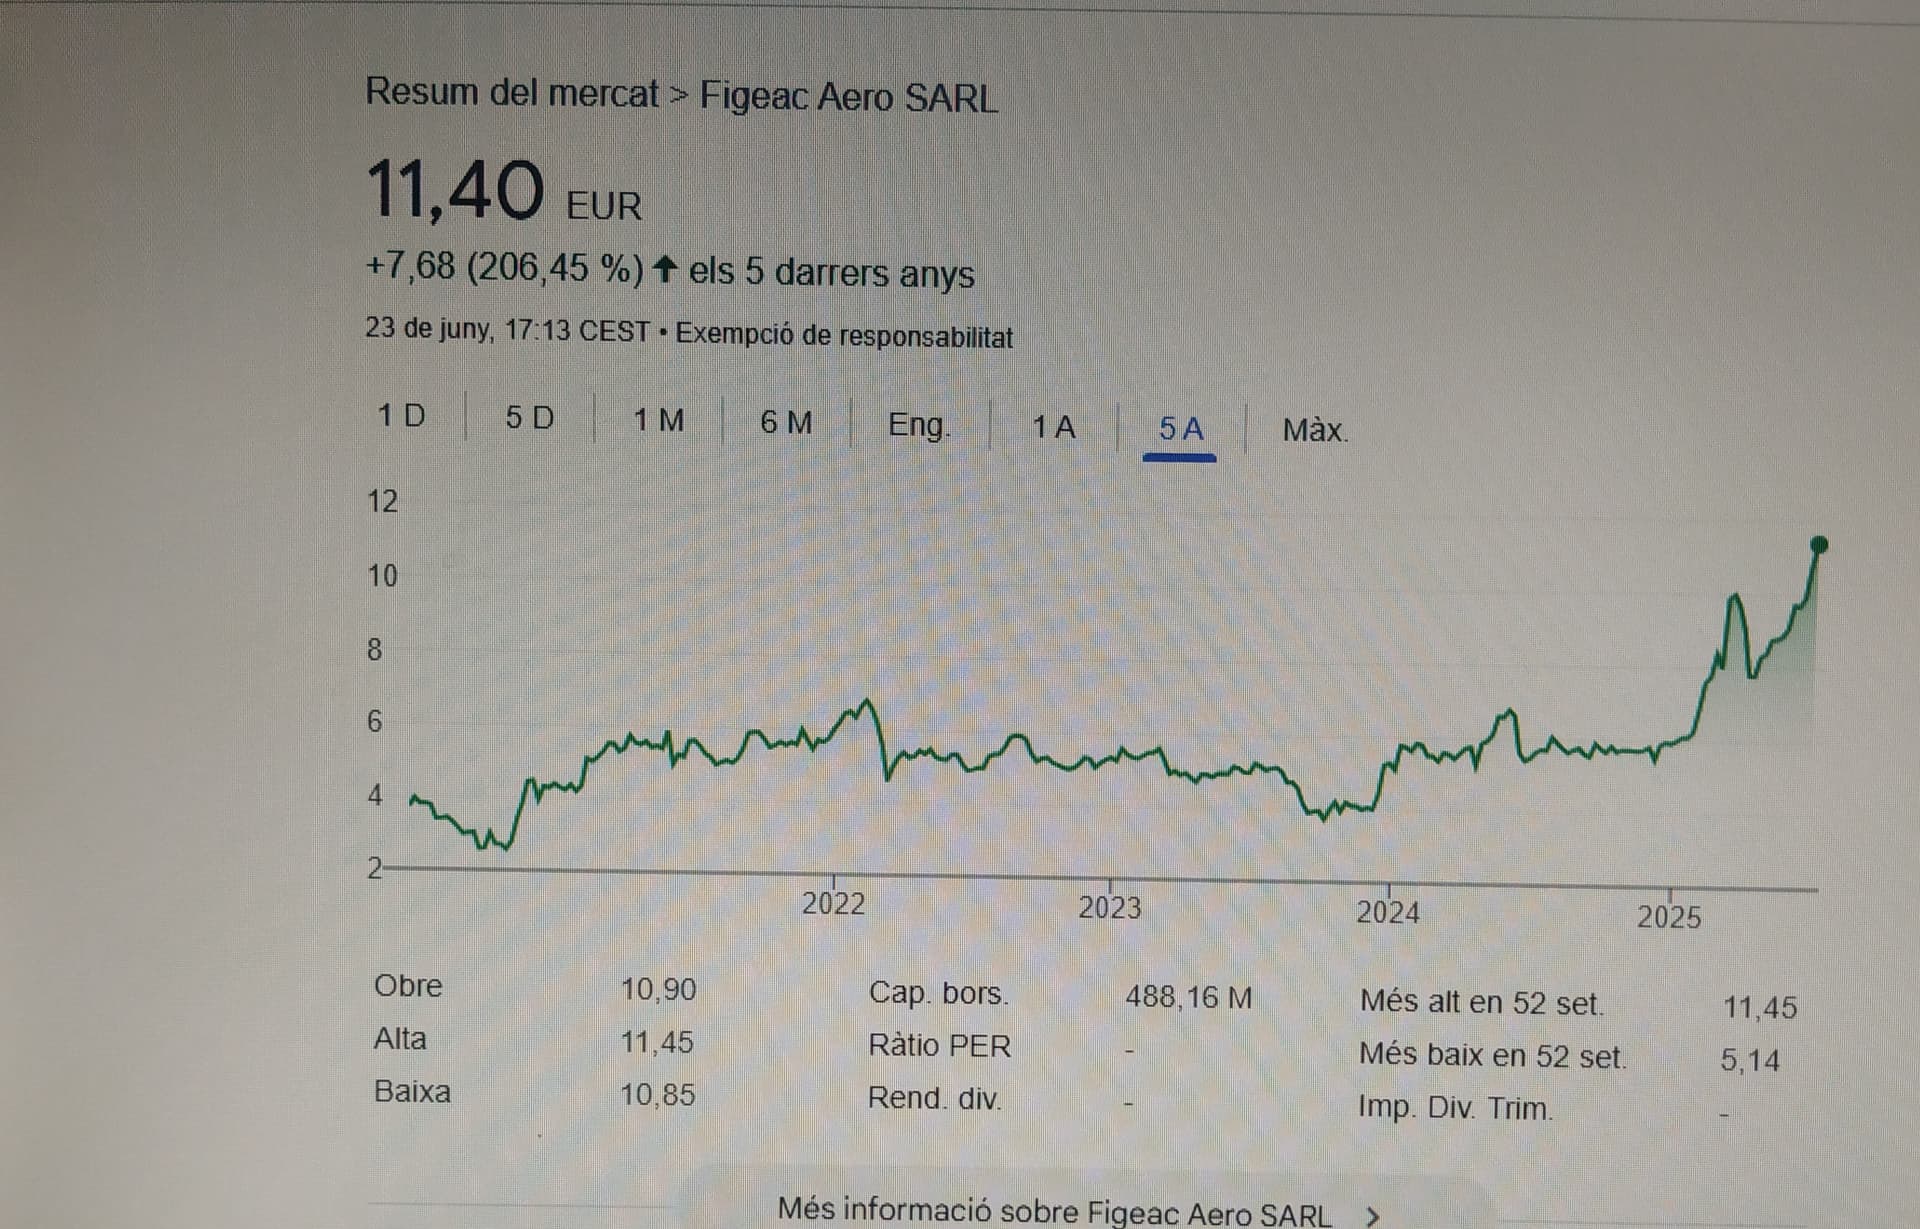Click the 2022 marker on time axis
The height and width of the screenshot is (1229, 1920).
click(x=833, y=903)
